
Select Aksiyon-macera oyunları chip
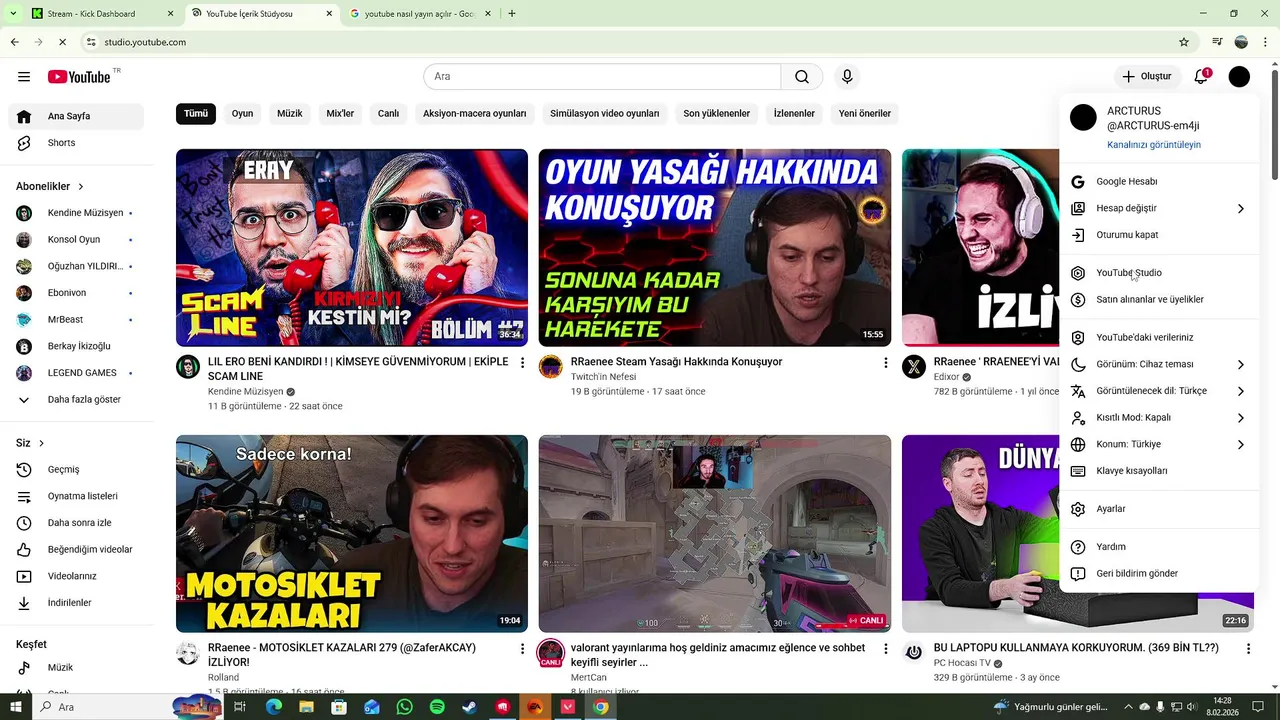pos(474,114)
